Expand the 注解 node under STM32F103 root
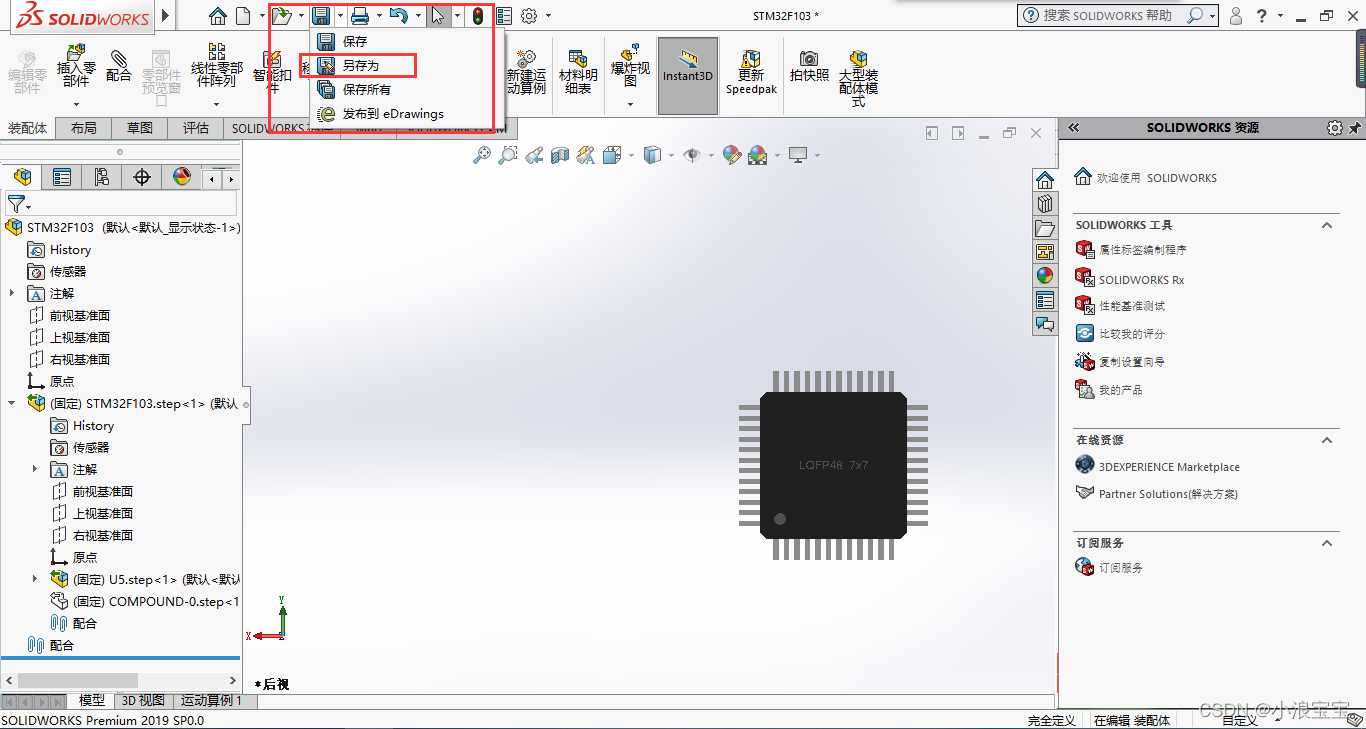1366x729 pixels. [12, 294]
